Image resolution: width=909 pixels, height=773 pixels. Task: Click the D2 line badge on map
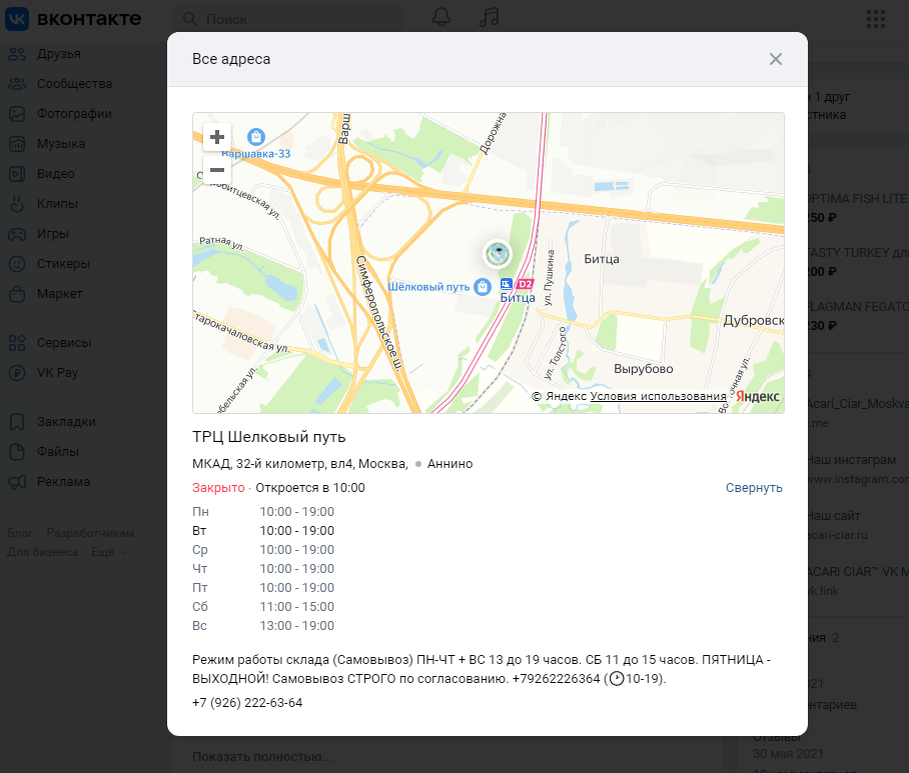pos(525,284)
